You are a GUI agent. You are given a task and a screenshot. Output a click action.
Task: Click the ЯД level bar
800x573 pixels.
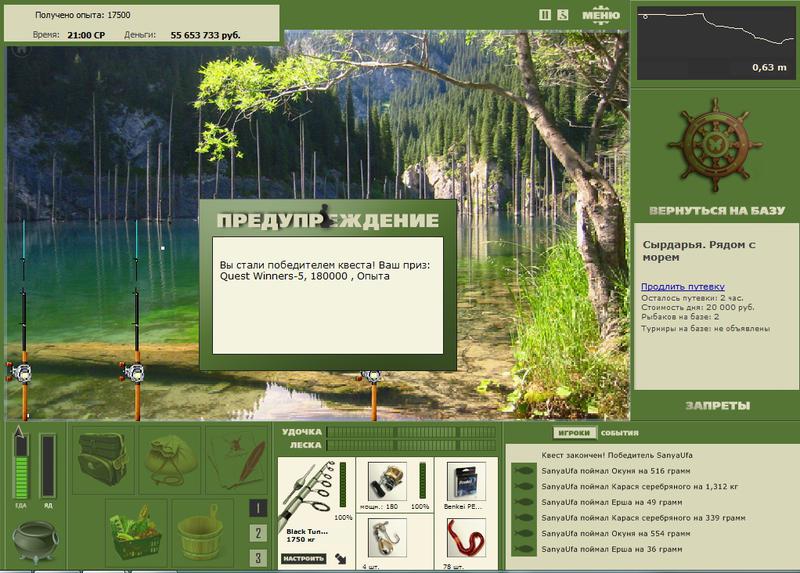coord(48,466)
